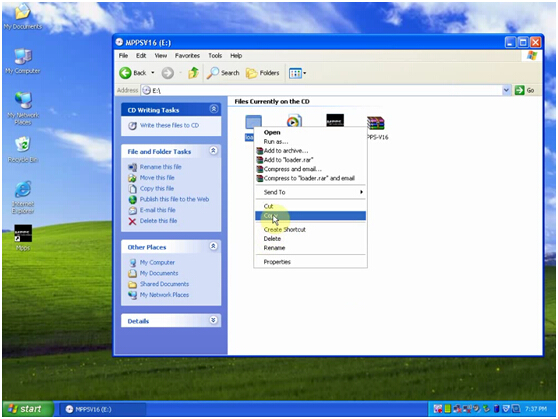This screenshot has height=419, width=558.
Task: Choose Rename from the context menu
Action: point(310,248)
